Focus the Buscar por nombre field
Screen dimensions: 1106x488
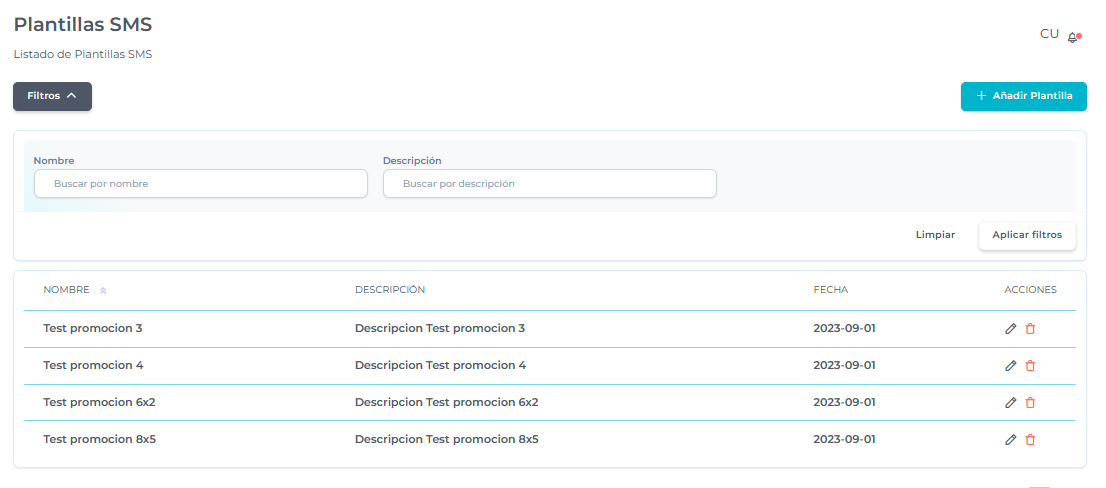[201, 184]
